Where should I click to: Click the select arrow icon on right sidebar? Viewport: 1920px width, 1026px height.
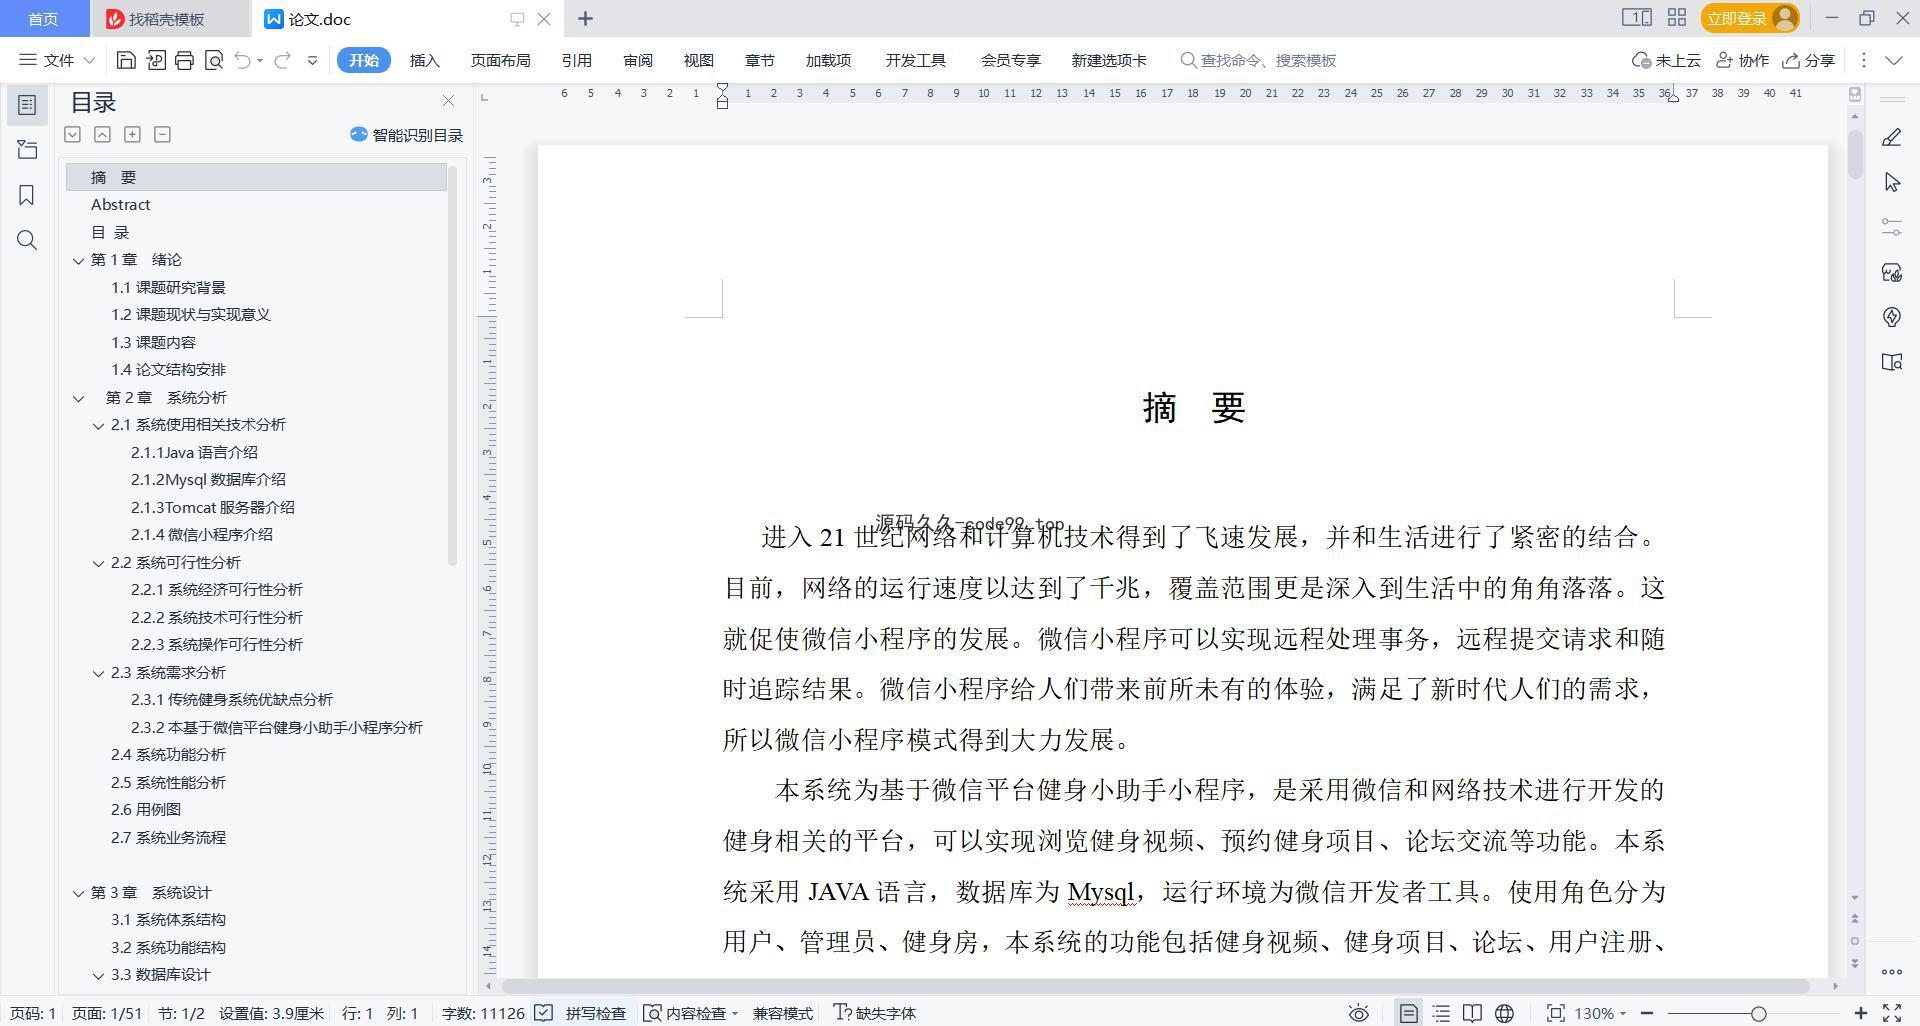tap(1891, 182)
